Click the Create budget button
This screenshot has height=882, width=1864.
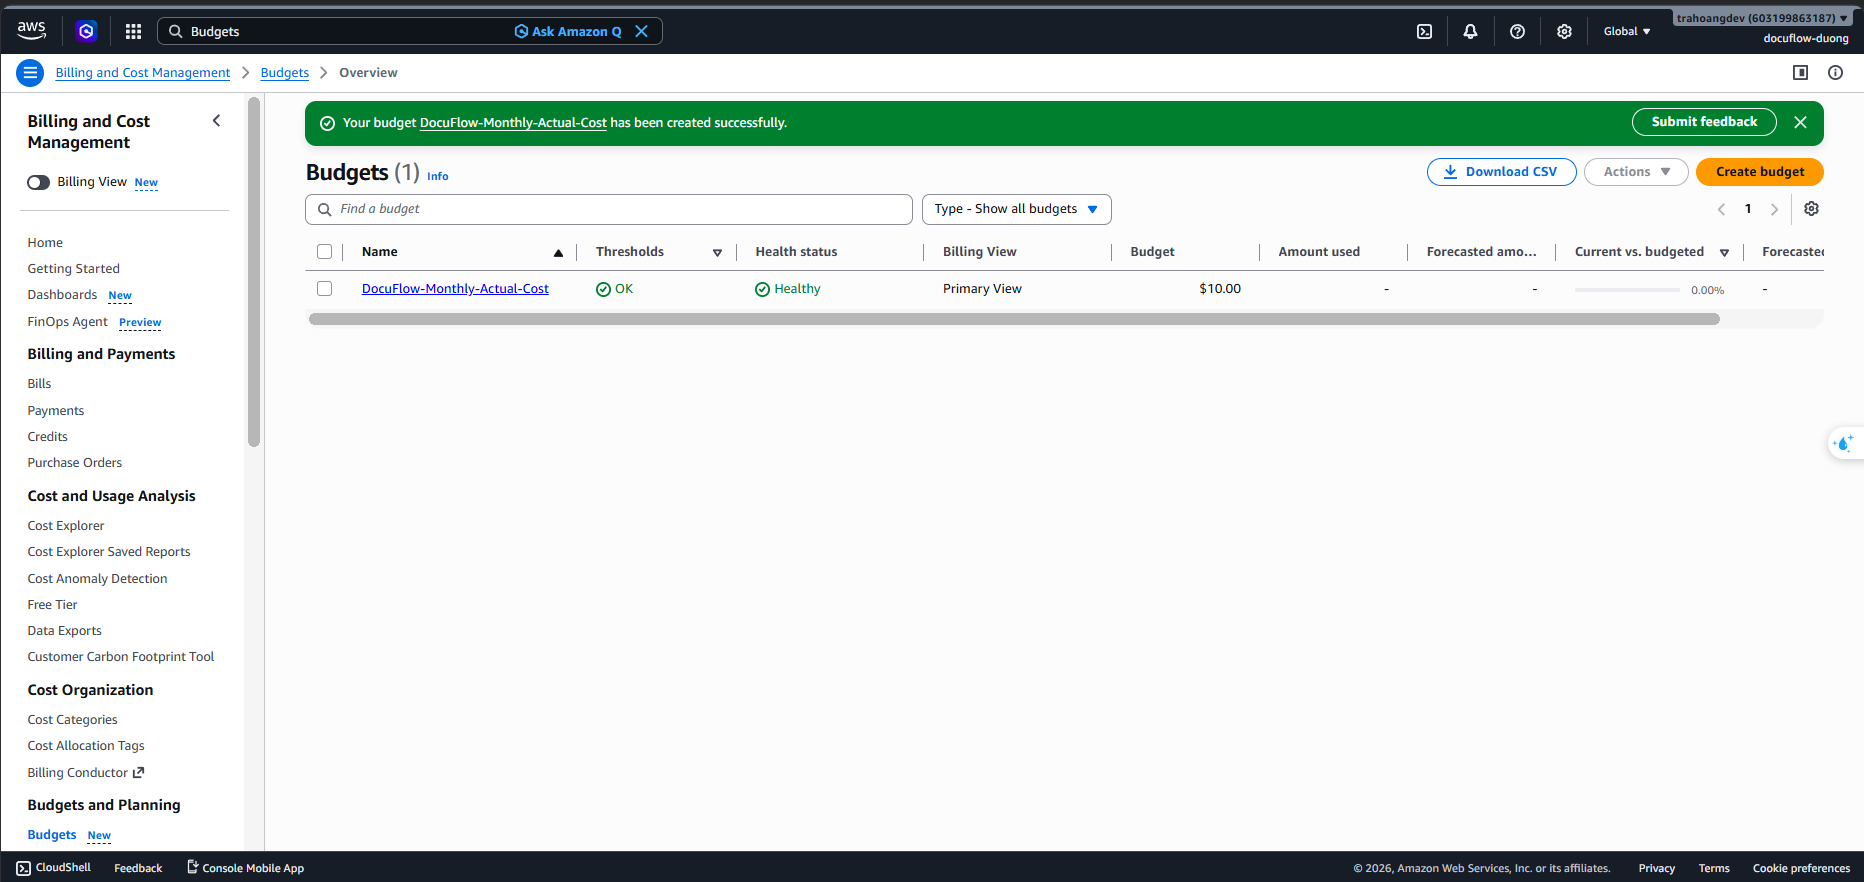[x=1760, y=172]
